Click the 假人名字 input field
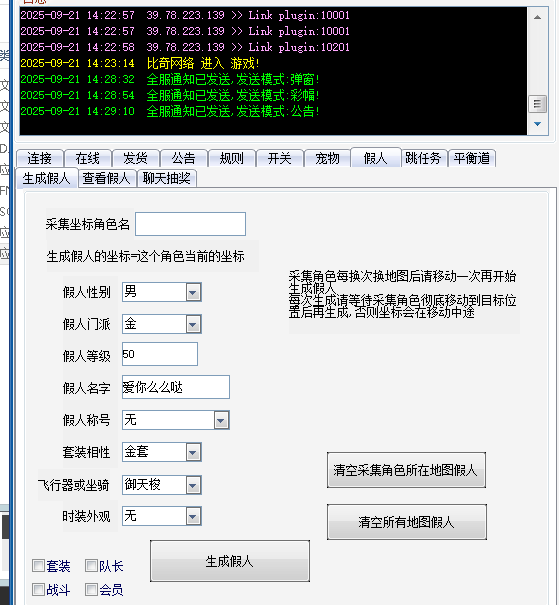This screenshot has width=559, height=605. (176, 387)
